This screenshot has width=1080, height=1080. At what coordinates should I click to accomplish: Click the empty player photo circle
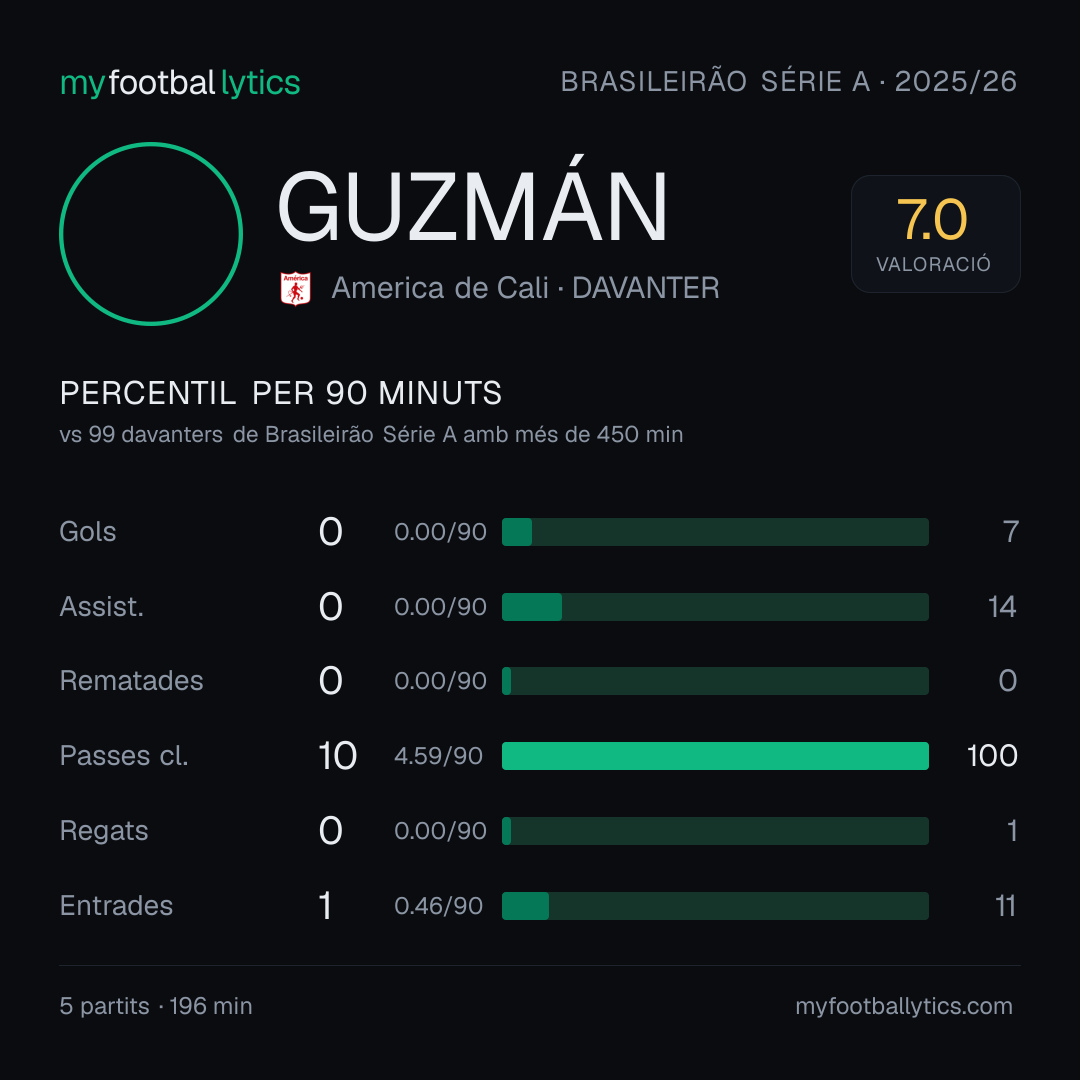[151, 234]
